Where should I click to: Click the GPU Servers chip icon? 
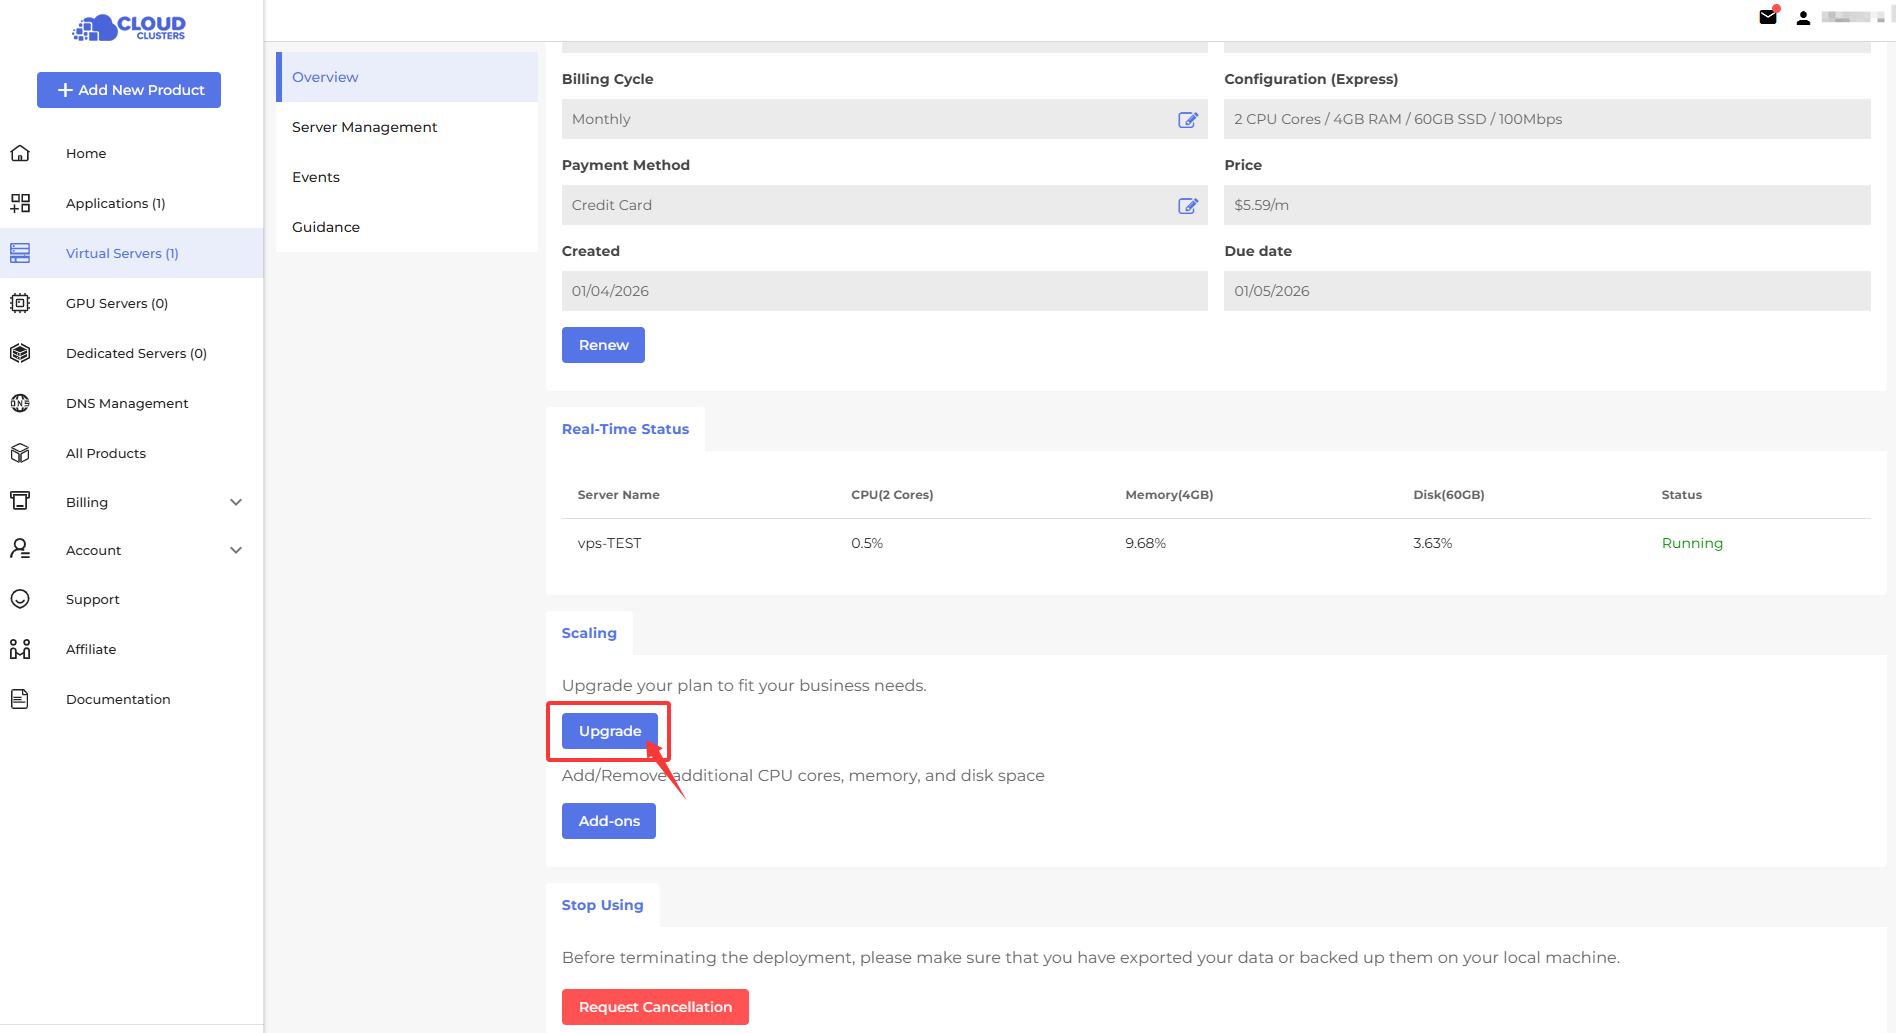20,303
